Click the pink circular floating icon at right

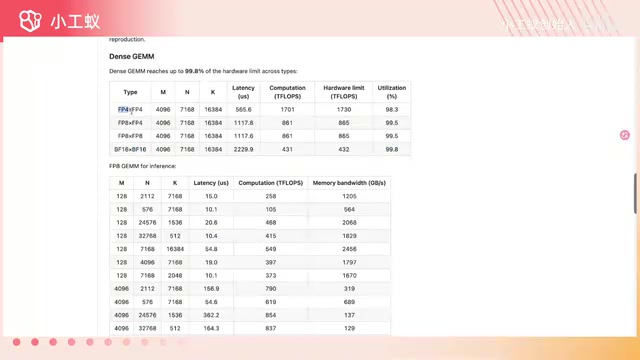pyautogui.click(x=624, y=135)
